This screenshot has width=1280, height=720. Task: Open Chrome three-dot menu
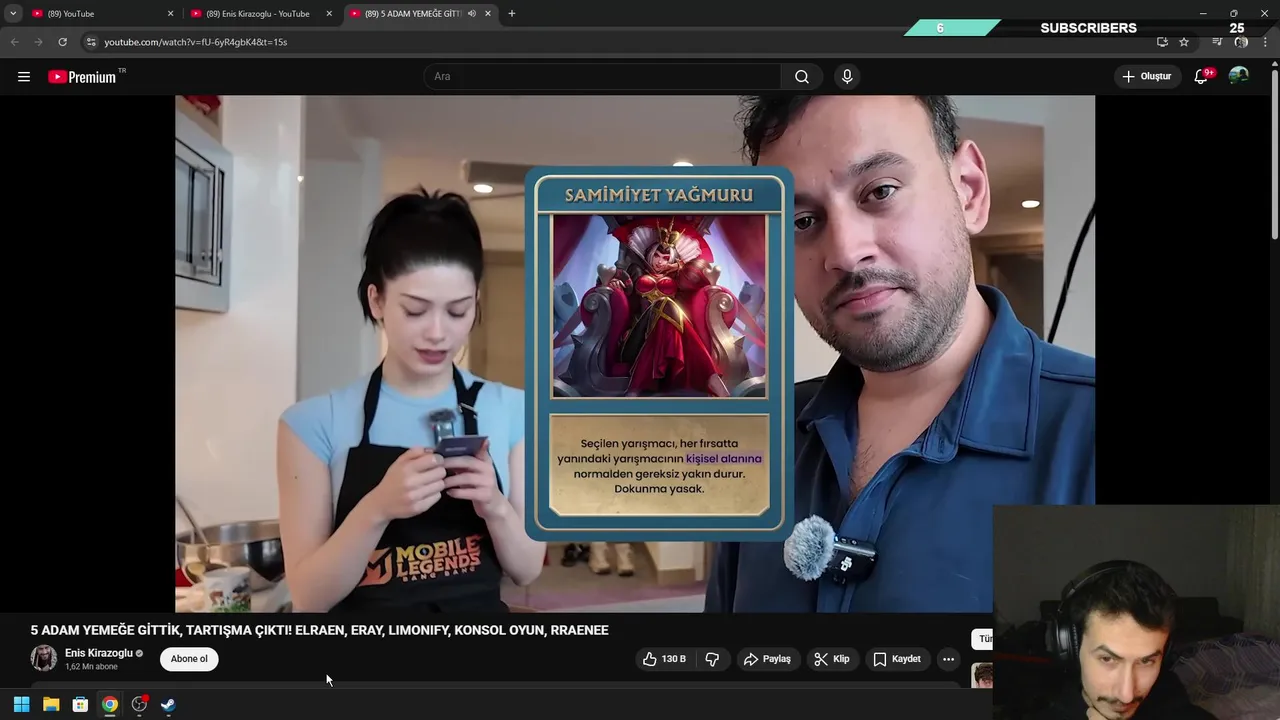[x=1265, y=42]
